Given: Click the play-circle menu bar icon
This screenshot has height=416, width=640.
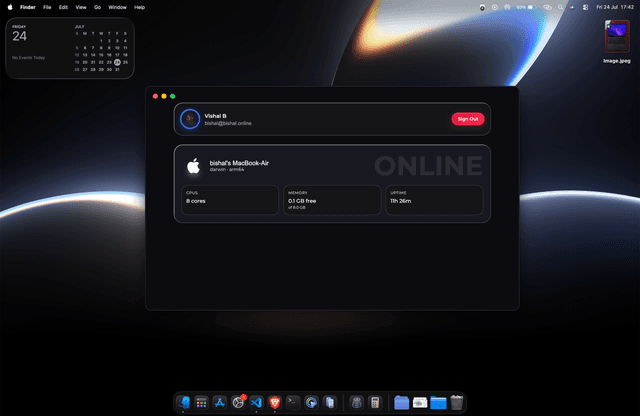Looking at the screenshot, I should (495, 7).
